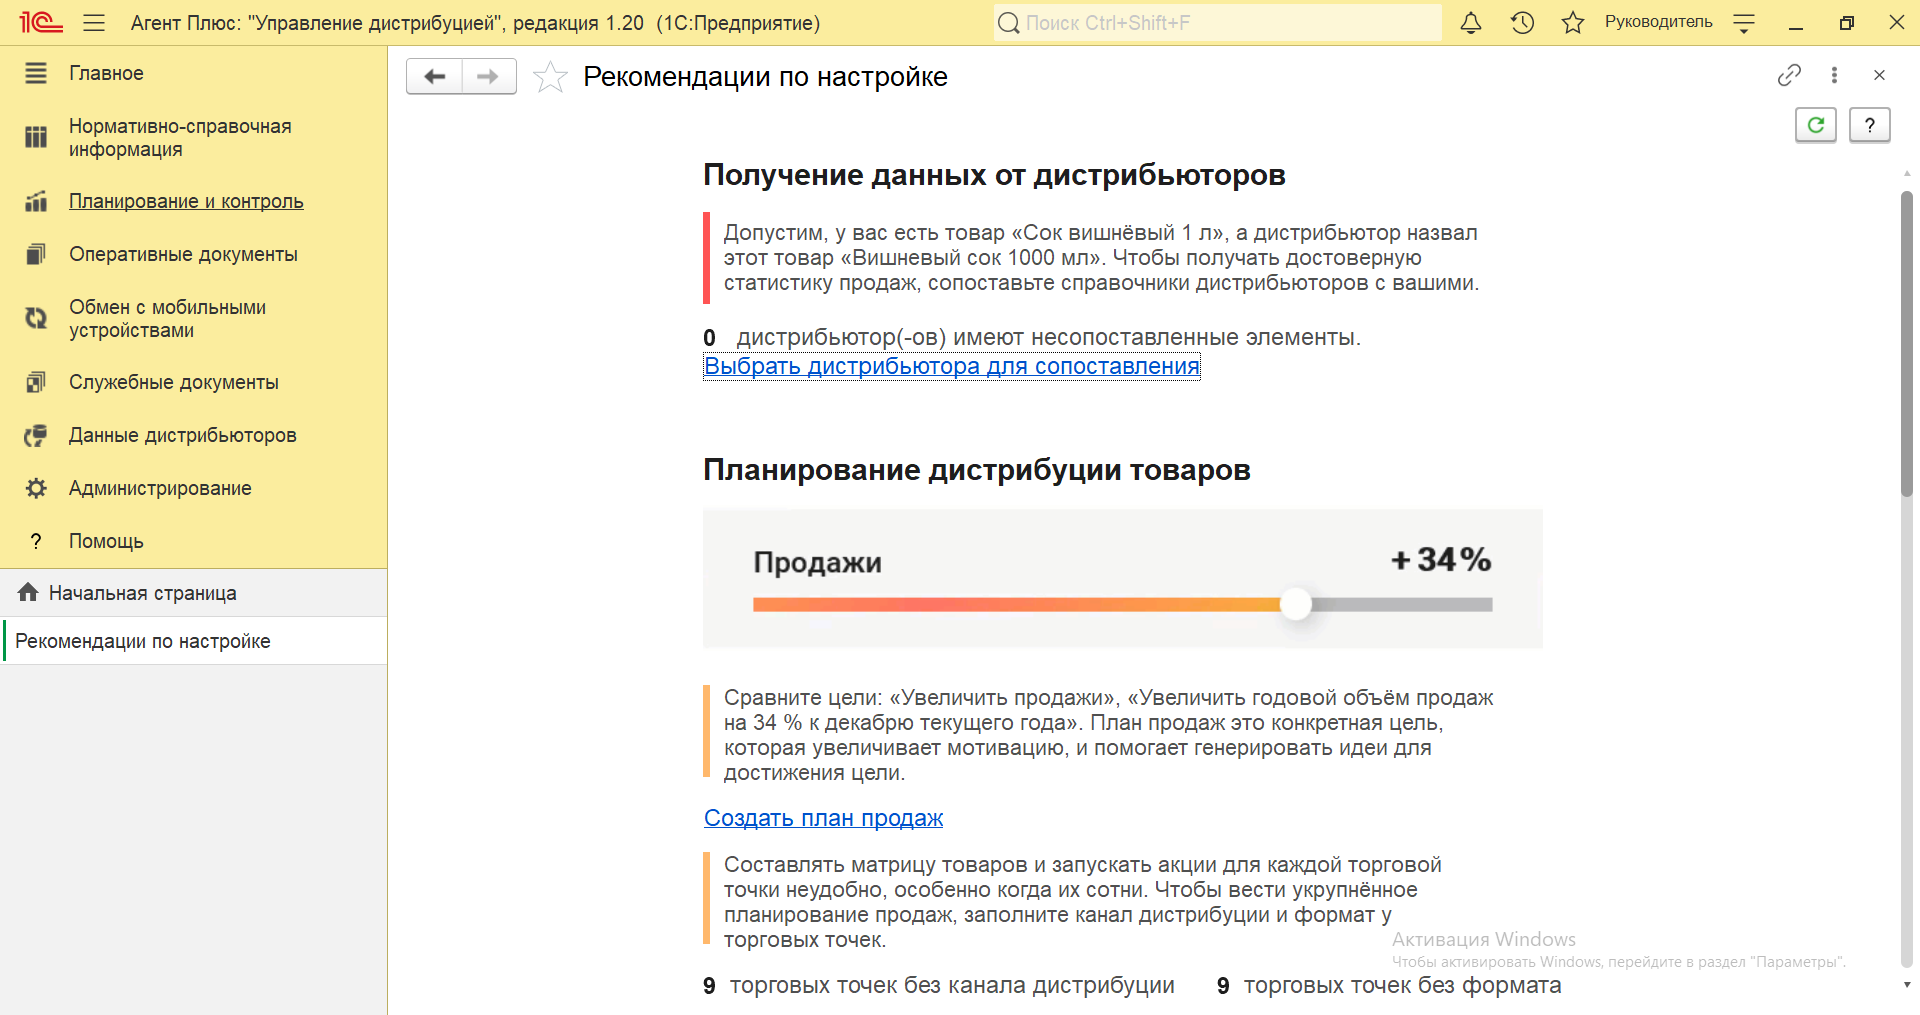Add page to favorites with star
The image size is (1920, 1015).
click(550, 77)
